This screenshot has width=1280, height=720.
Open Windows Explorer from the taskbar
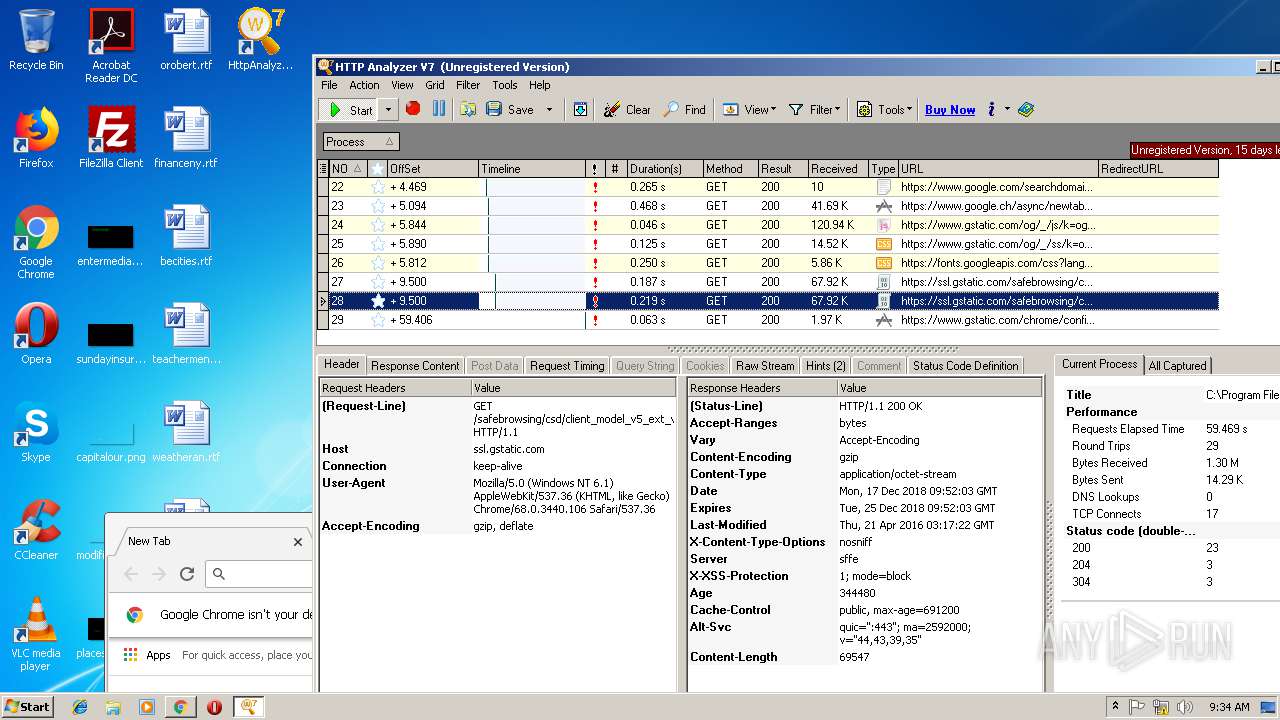click(113, 707)
